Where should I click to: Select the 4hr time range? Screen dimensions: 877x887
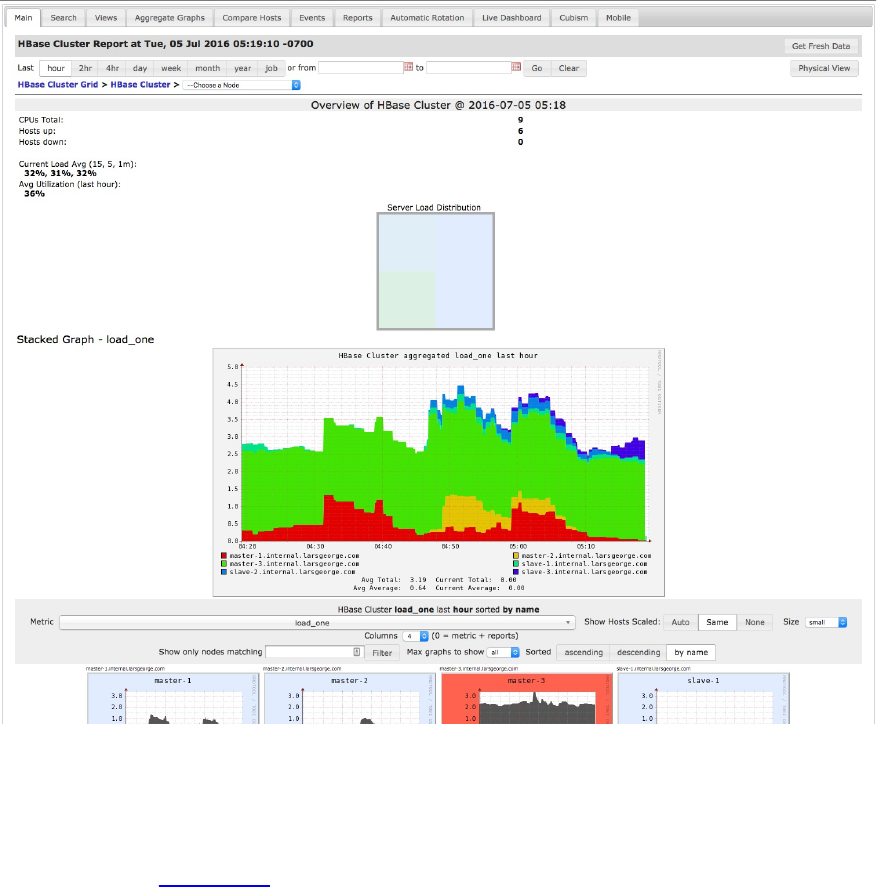pos(112,68)
